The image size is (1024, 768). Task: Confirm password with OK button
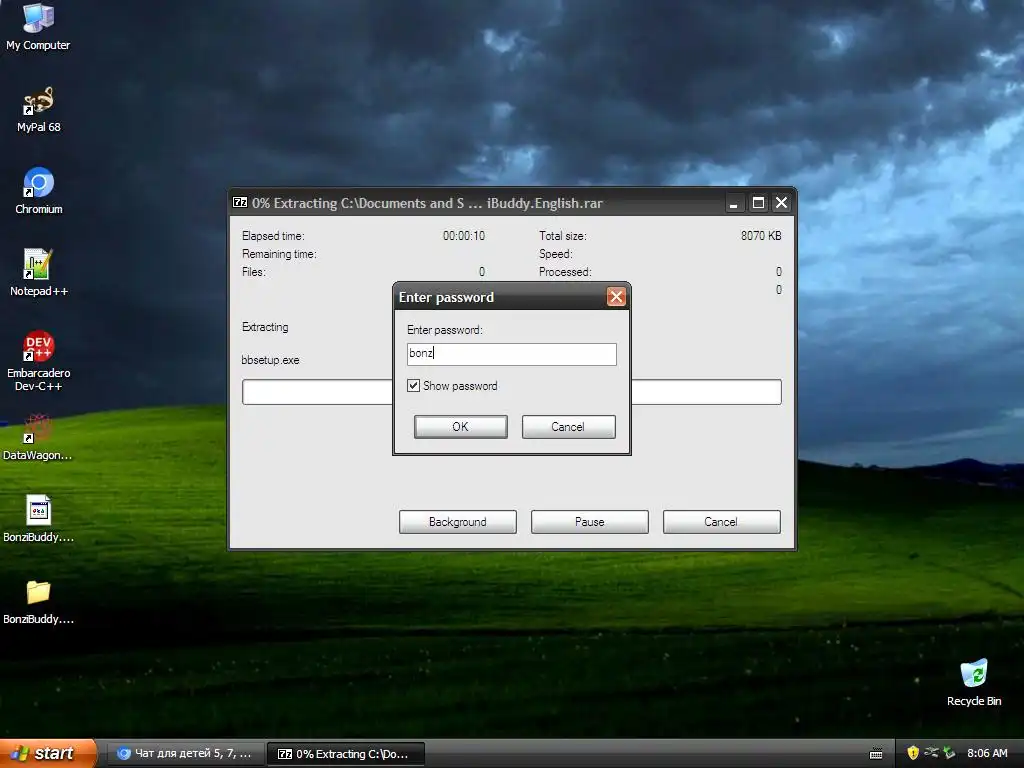click(x=460, y=426)
